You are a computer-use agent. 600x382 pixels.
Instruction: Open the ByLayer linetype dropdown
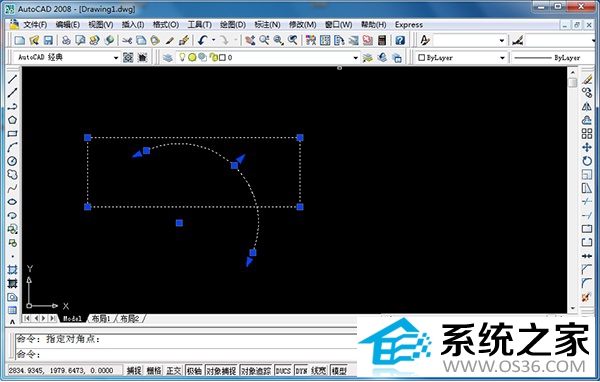tap(554, 58)
